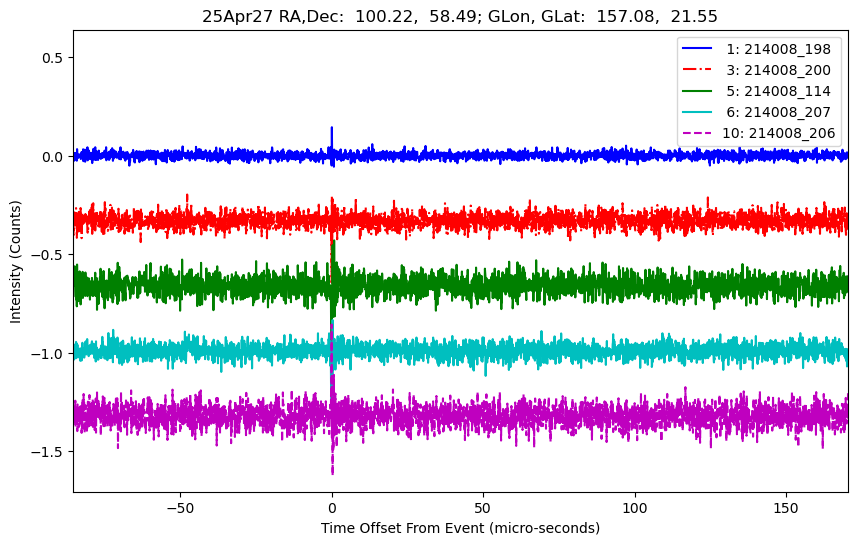The width and height of the screenshot is (858, 545).
Task: Click the blue spike peak at time zero
Action: [332, 129]
